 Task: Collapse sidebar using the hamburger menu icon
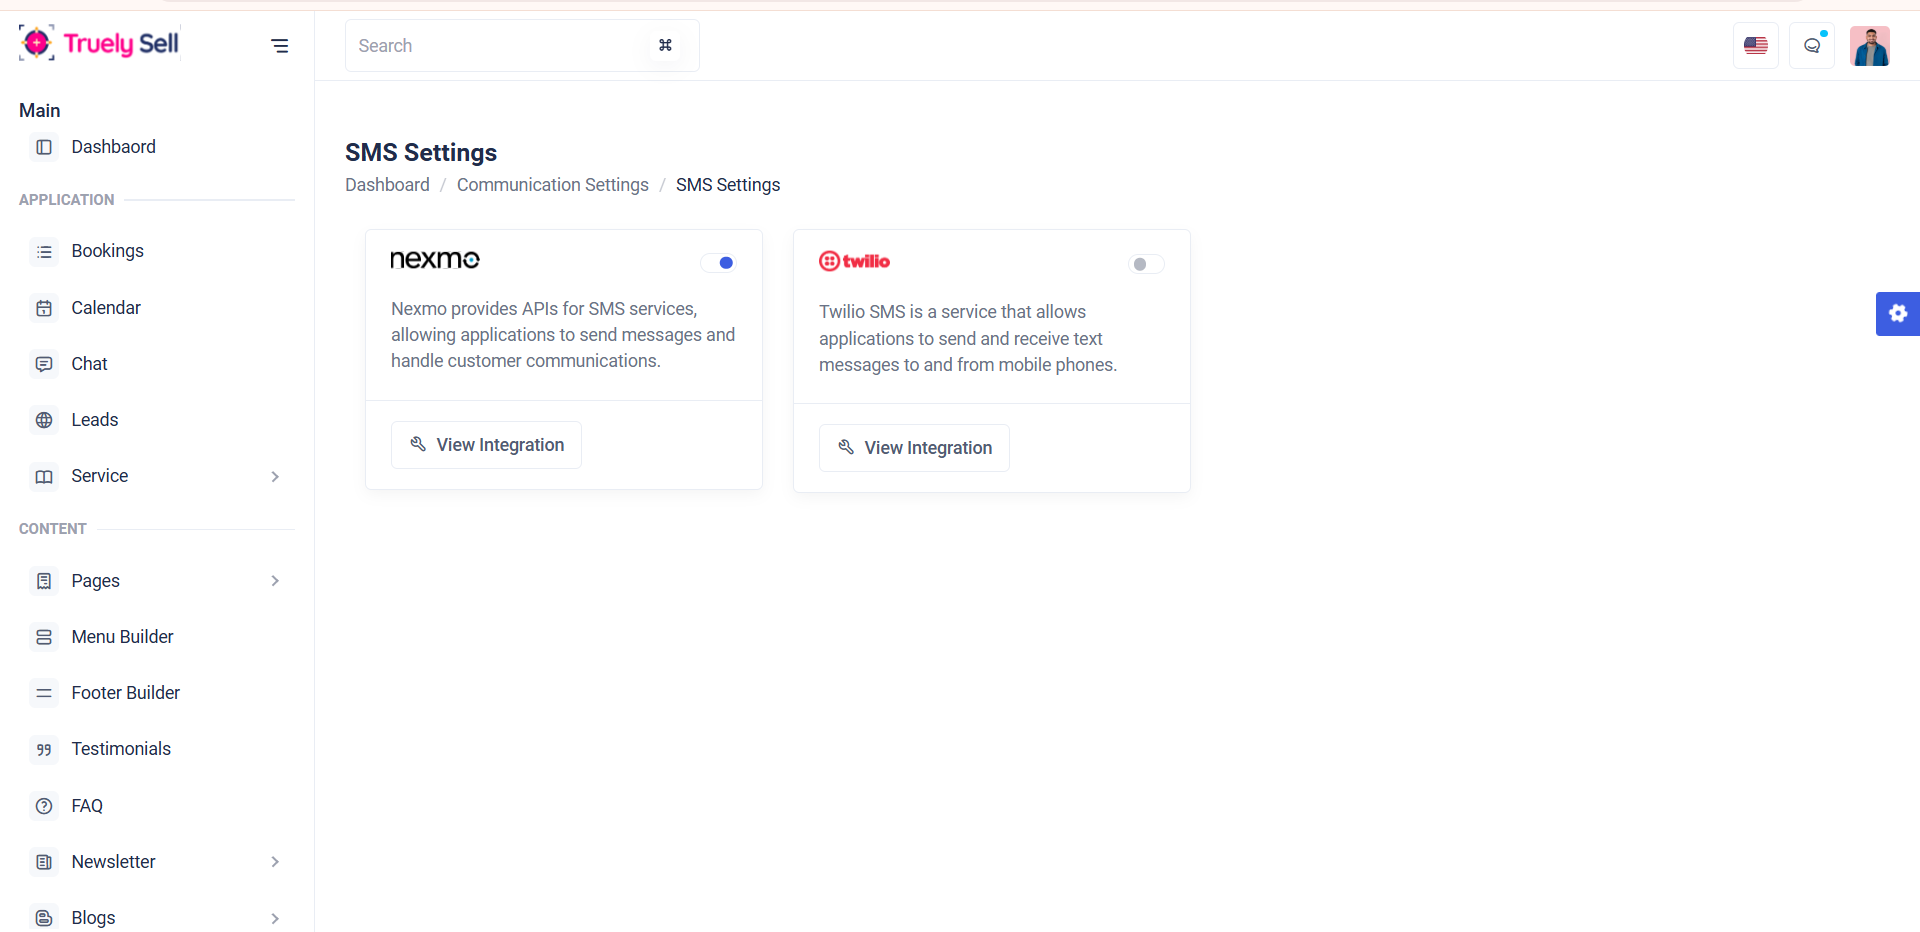[x=280, y=46]
